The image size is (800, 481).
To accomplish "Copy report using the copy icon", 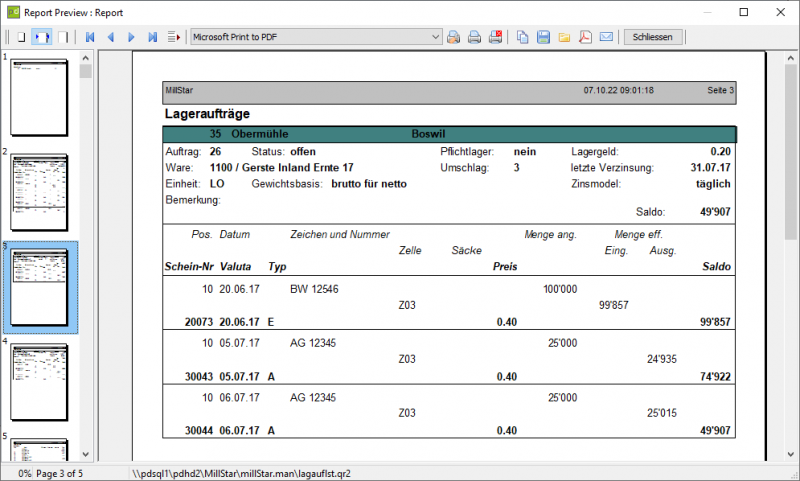I will tap(522, 37).
